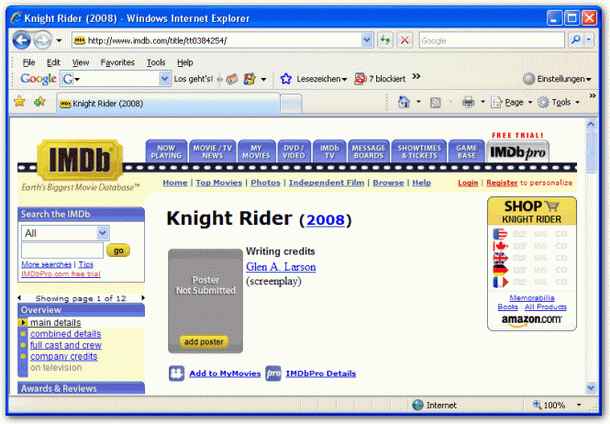Open recent pages dropdown next to Forward
The image size is (610, 424).
(x=59, y=40)
